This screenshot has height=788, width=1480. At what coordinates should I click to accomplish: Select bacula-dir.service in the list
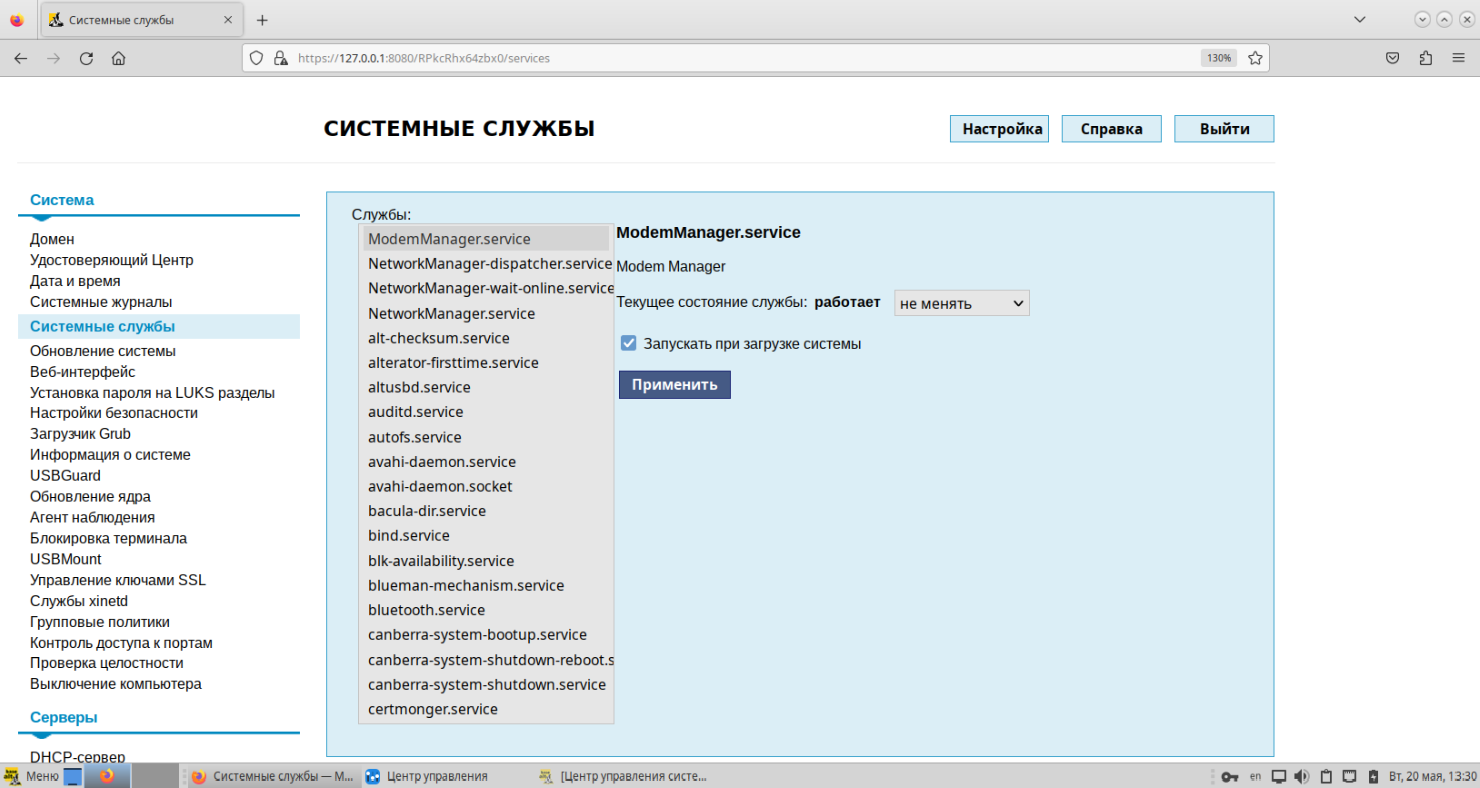(x=487, y=511)
